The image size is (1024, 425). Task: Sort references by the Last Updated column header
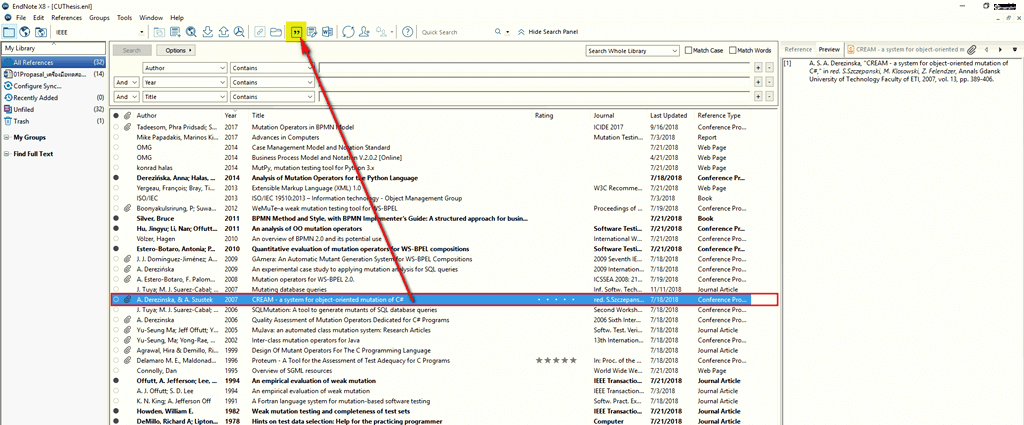(667, 116)
